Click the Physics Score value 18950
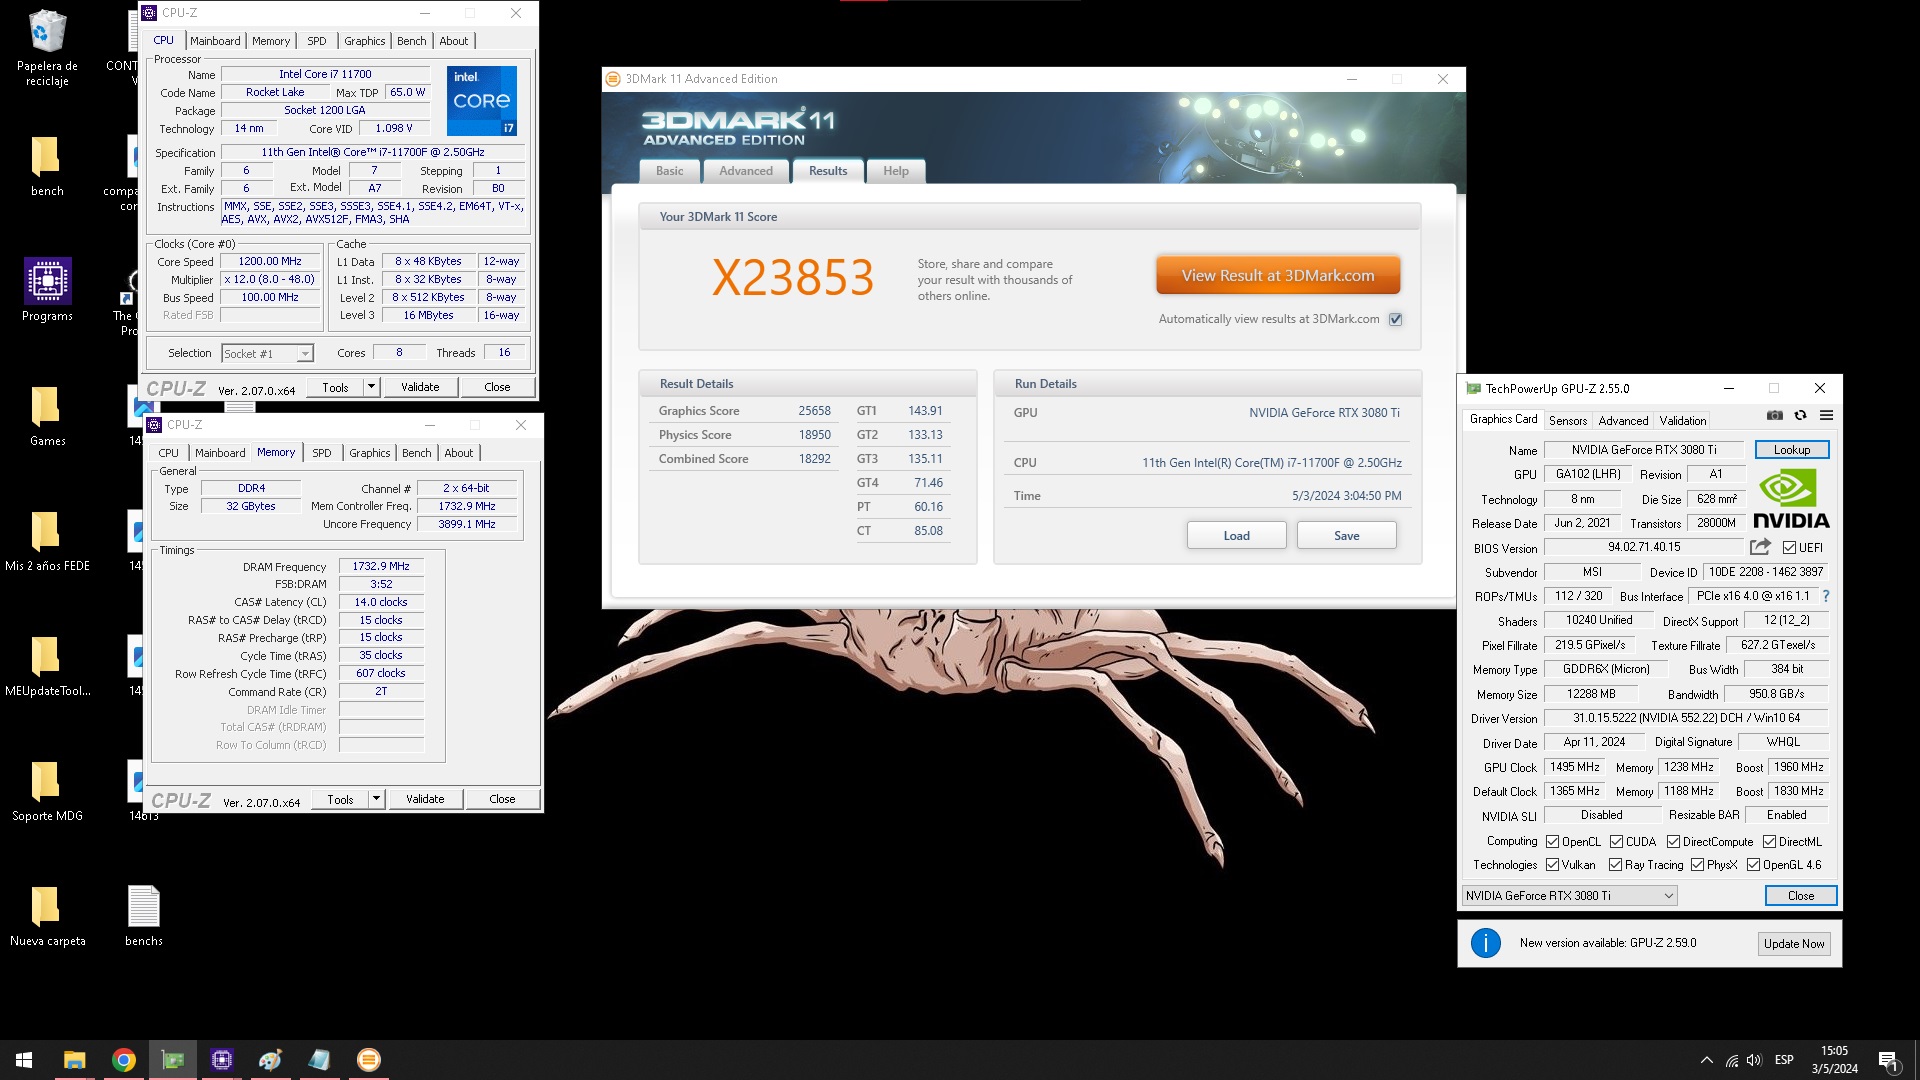The width and height of the screenshot is (1920, 1080). tap(814, 435)
